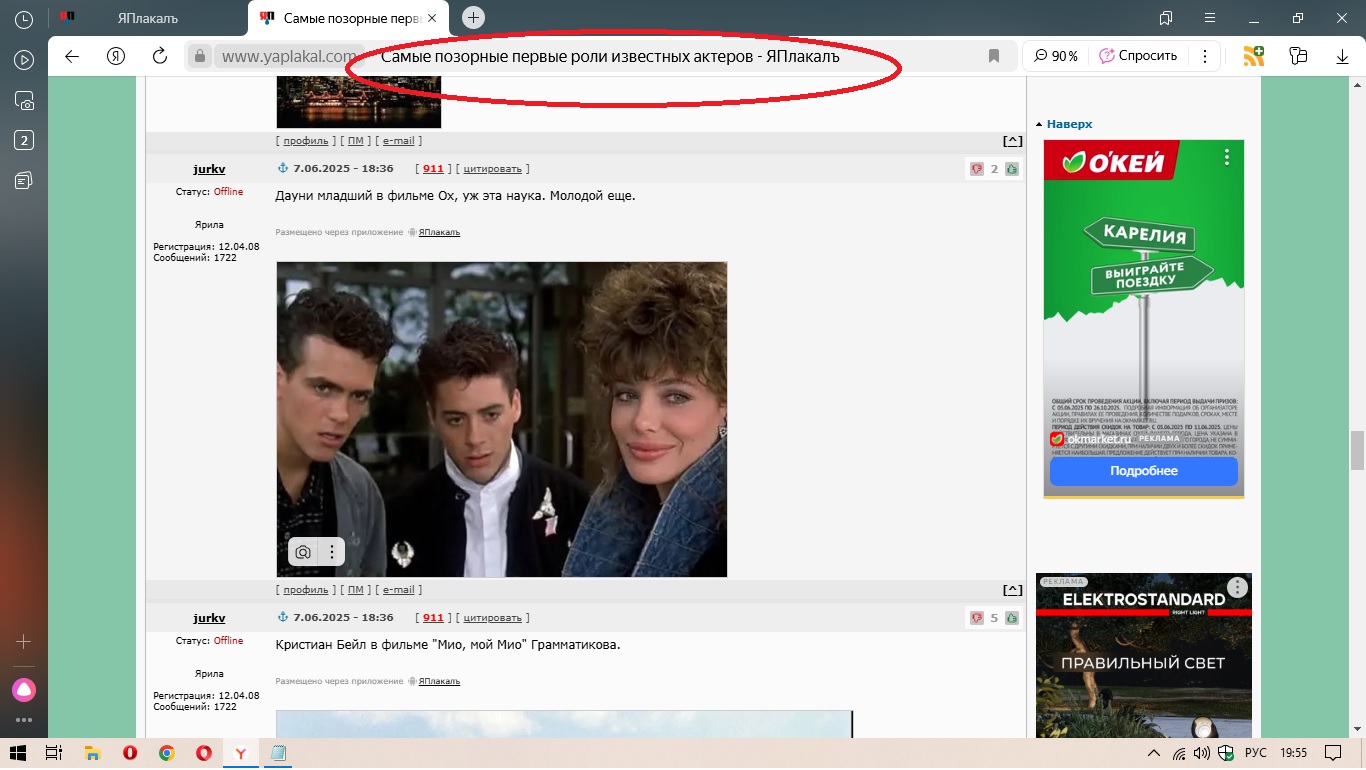Open ЯПлакалъ app link under Кристиан Бейл post

tap(439, 681)
